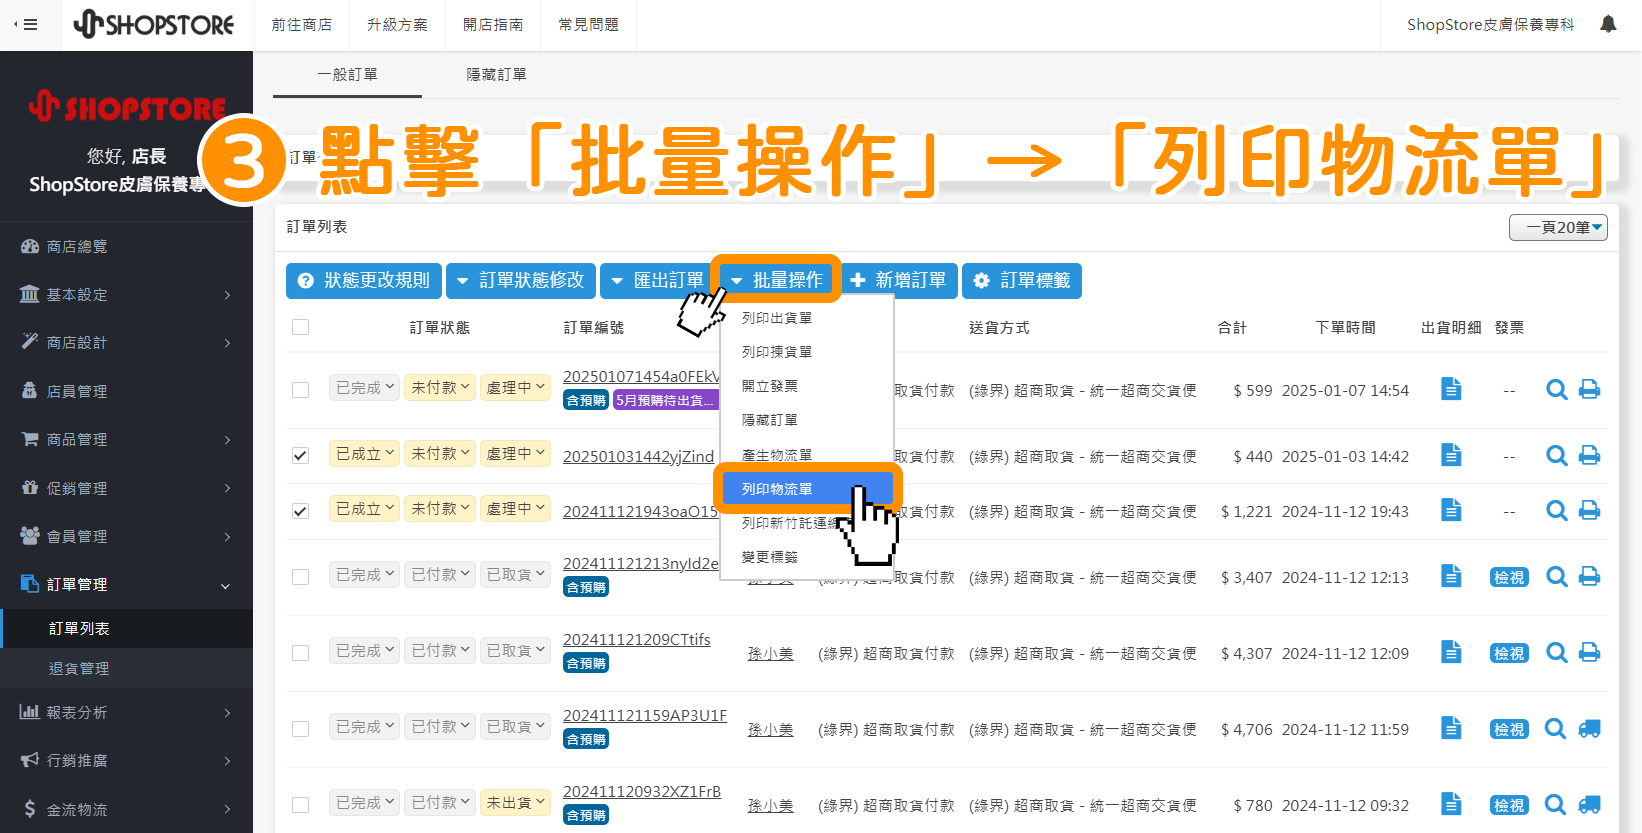
Task: Print icon for order $440 row
Action: point(1589,455)
